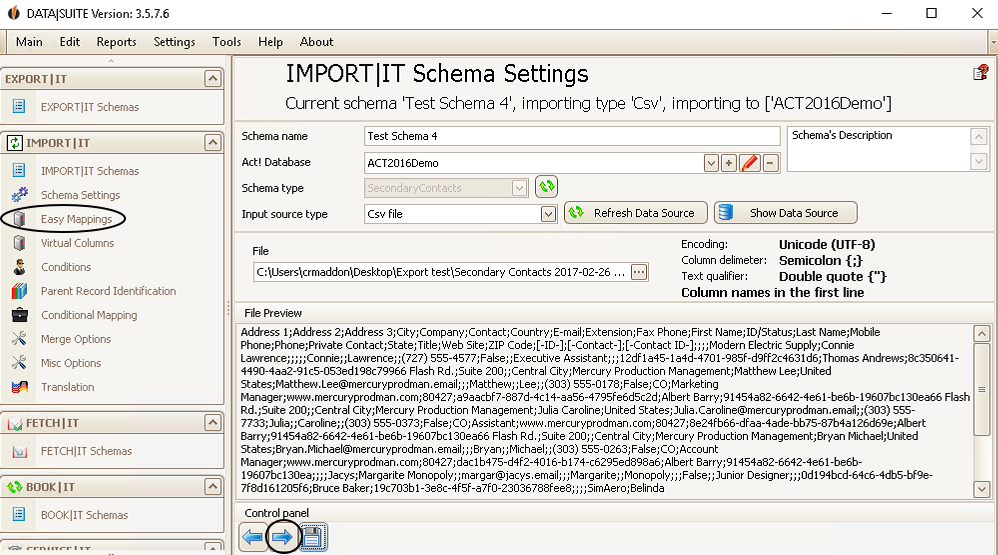Viewport: 998px width, 555px height.
Task: Remove Act! database with minus button
Action: pos(770,163)
